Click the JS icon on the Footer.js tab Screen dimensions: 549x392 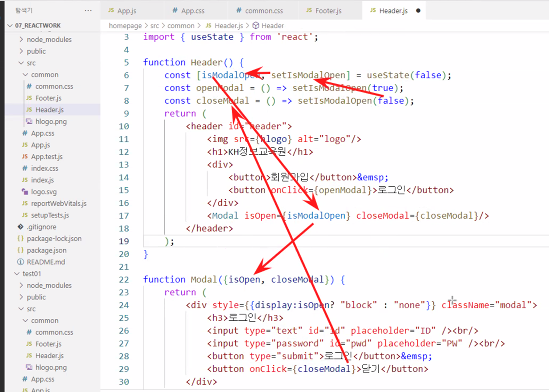309,10
